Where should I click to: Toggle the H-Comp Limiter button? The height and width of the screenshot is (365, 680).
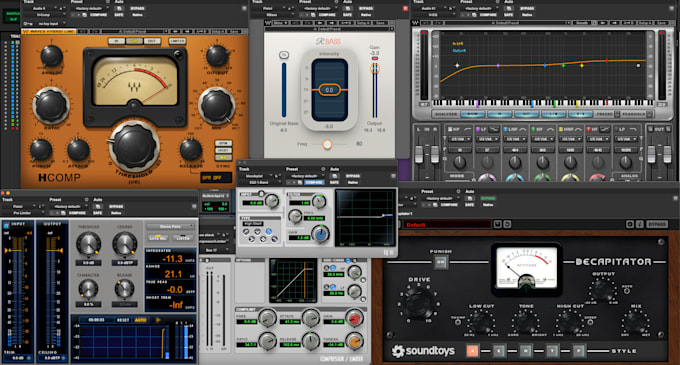(x=177, y=41)
